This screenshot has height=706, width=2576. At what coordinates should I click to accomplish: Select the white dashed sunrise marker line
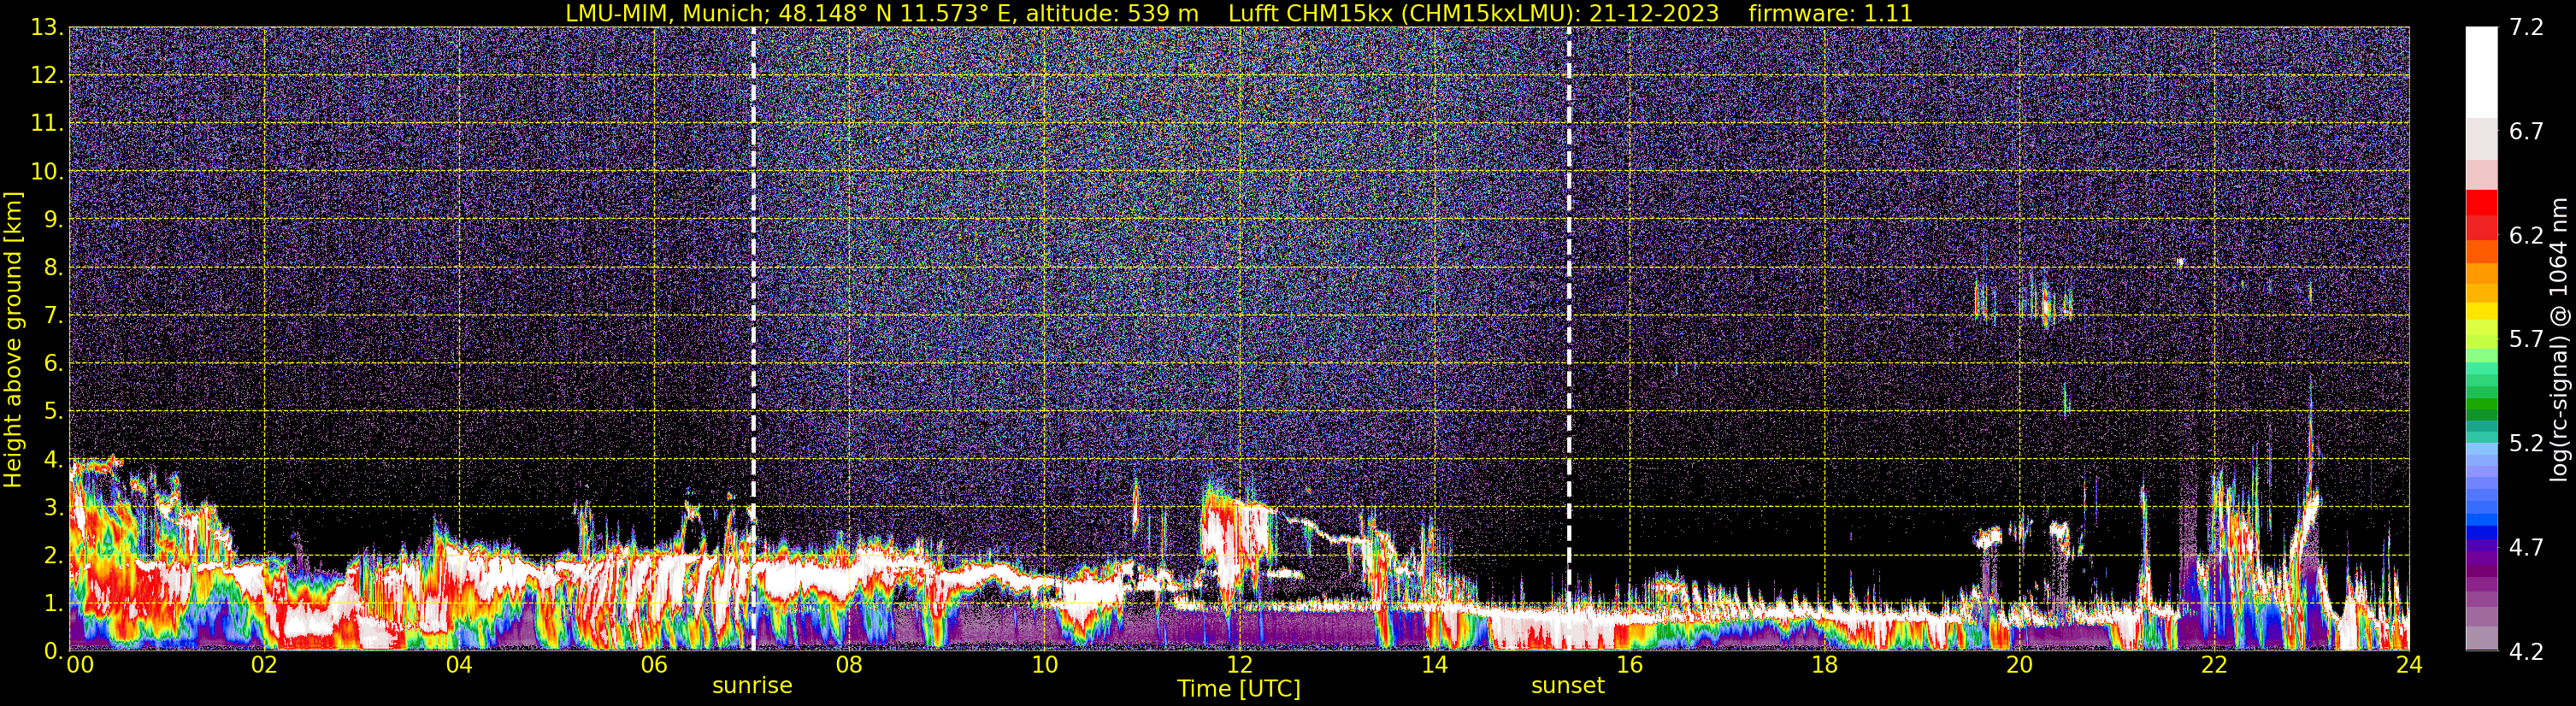[x=753, y=339]
